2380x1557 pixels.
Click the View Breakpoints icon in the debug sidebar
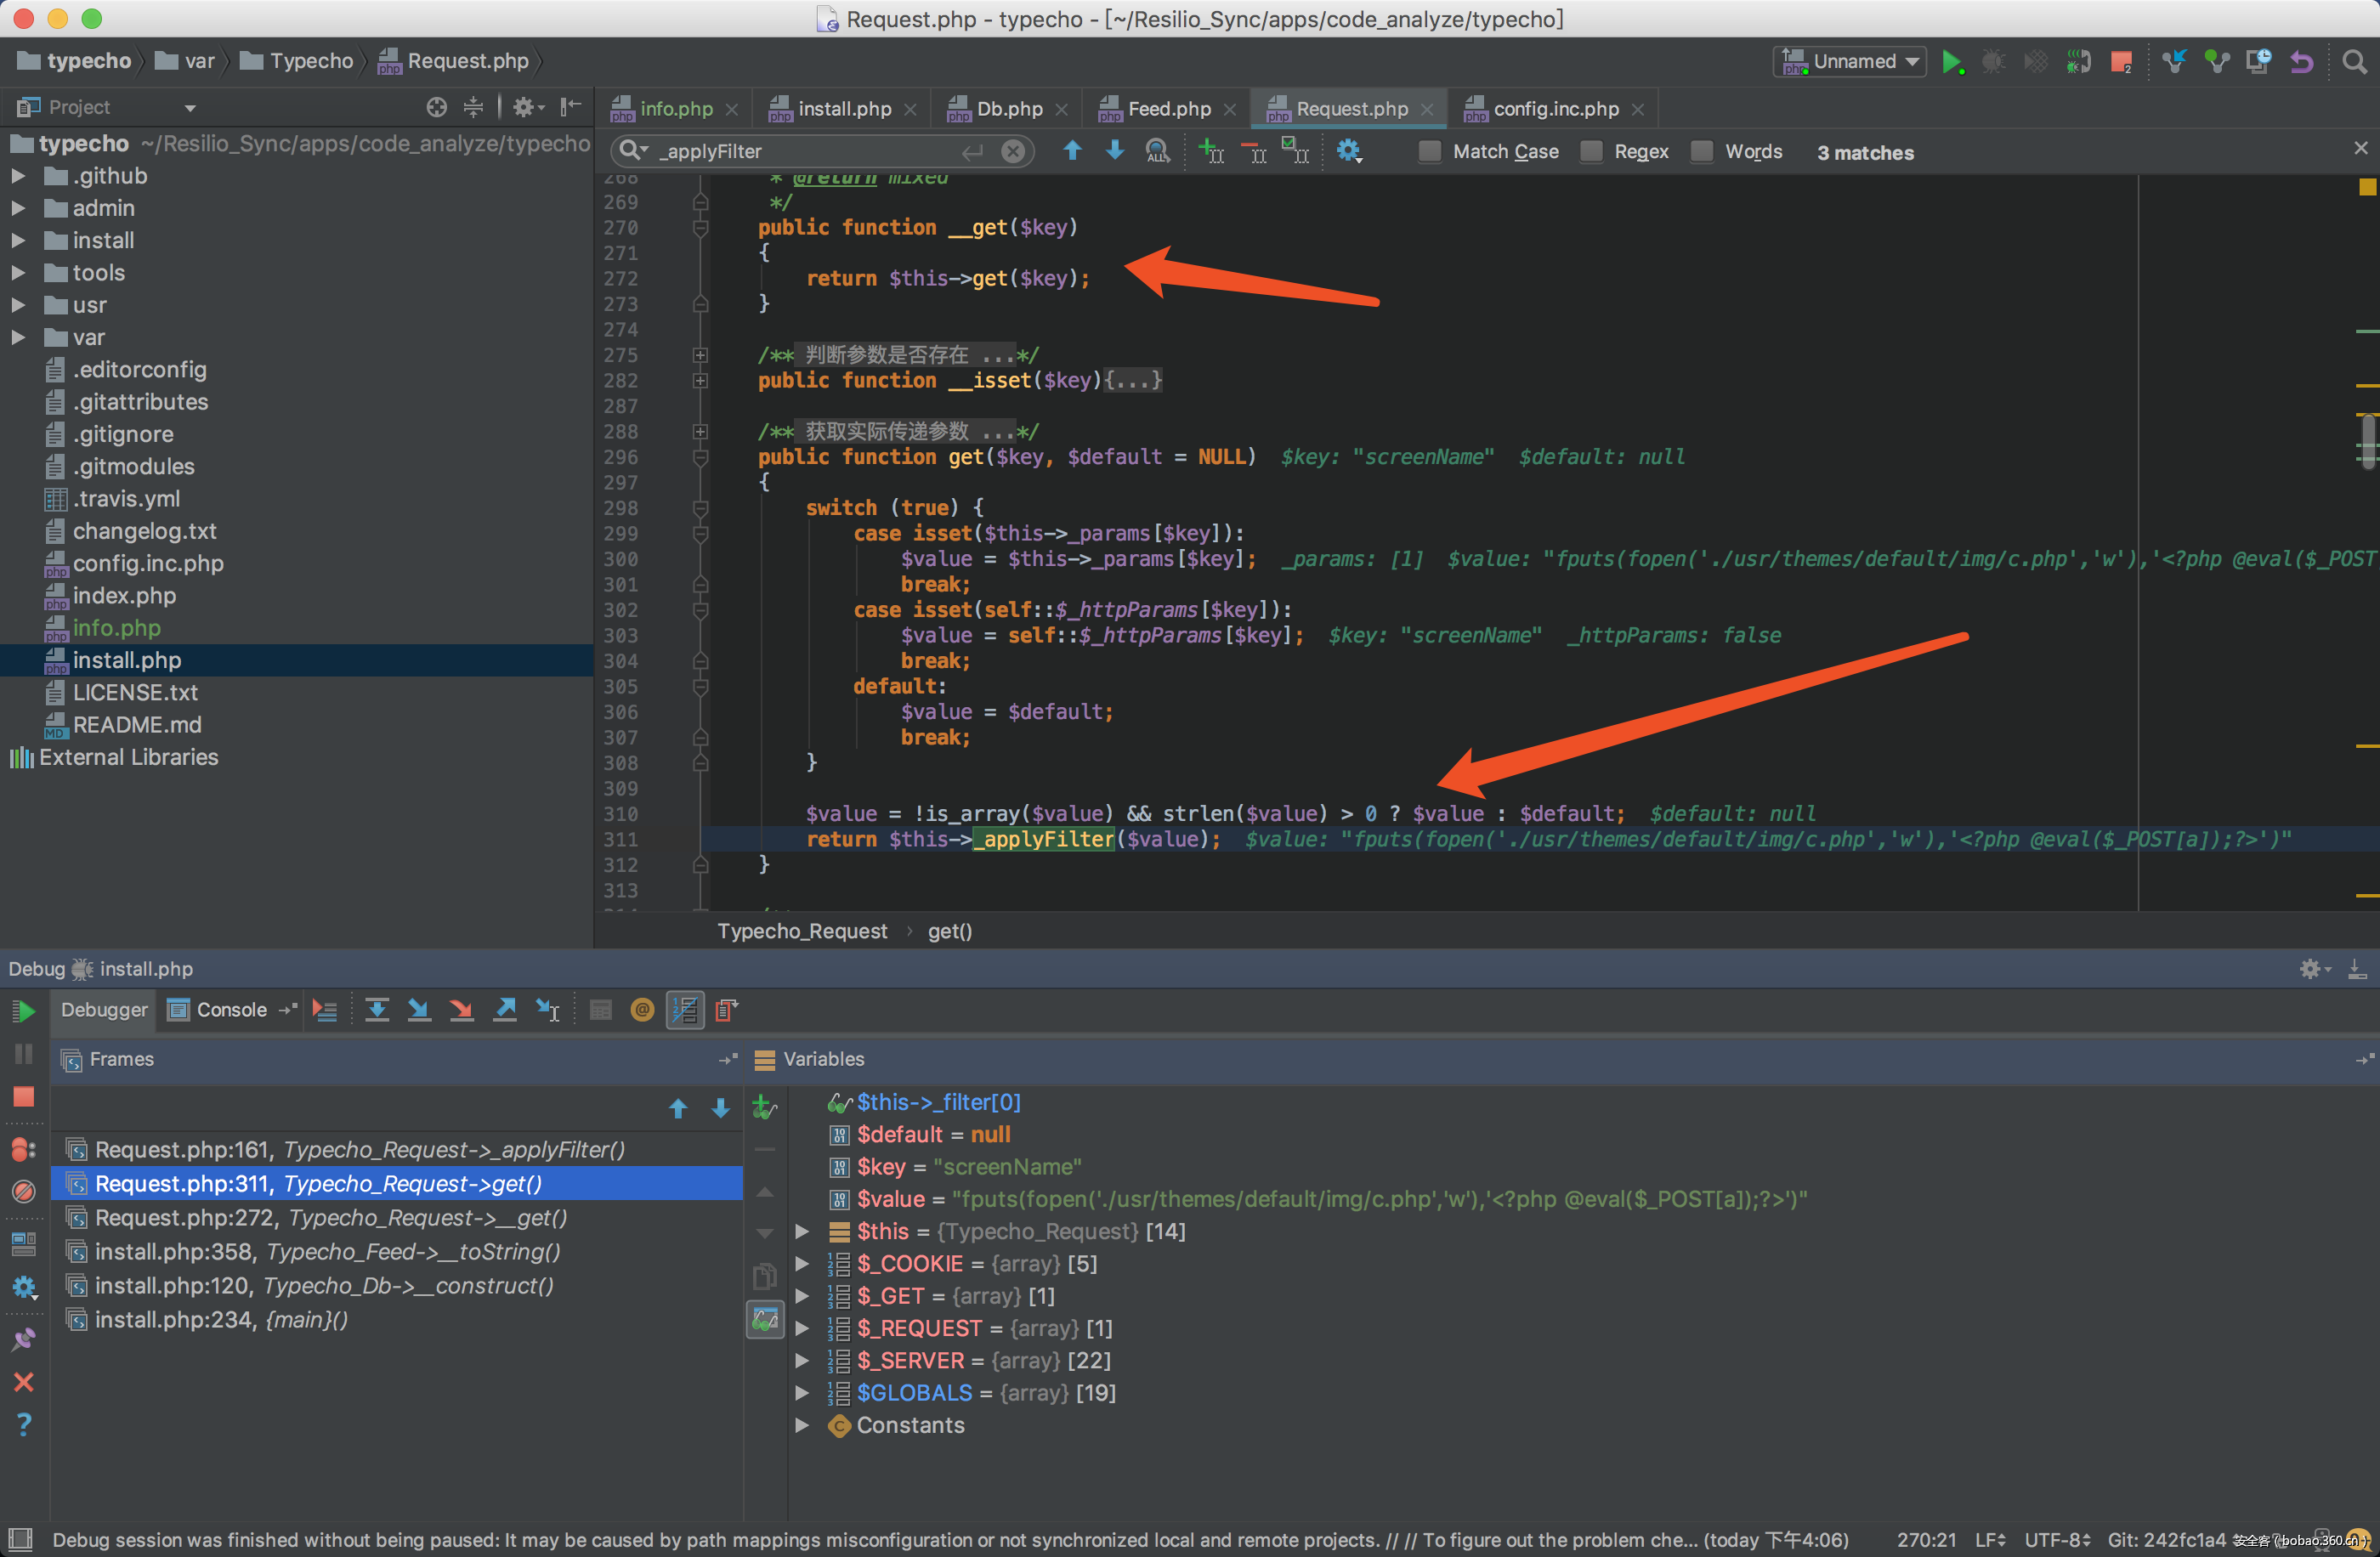[x=24, y=1150]
